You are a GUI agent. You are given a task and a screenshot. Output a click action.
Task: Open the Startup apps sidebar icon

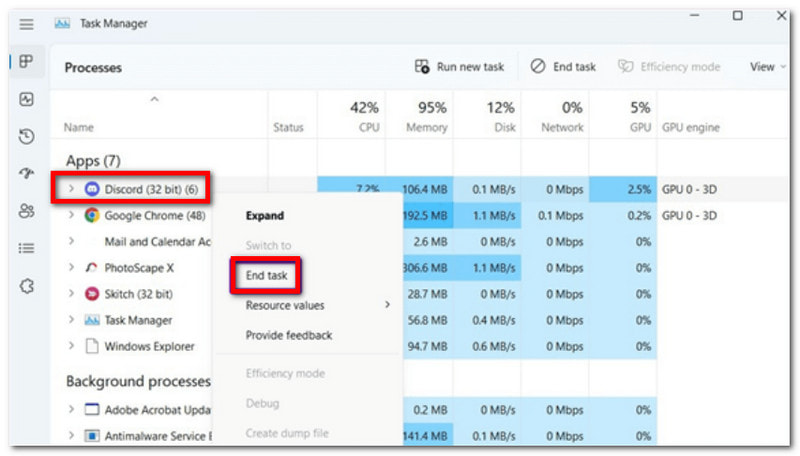(x=27, y=173)
